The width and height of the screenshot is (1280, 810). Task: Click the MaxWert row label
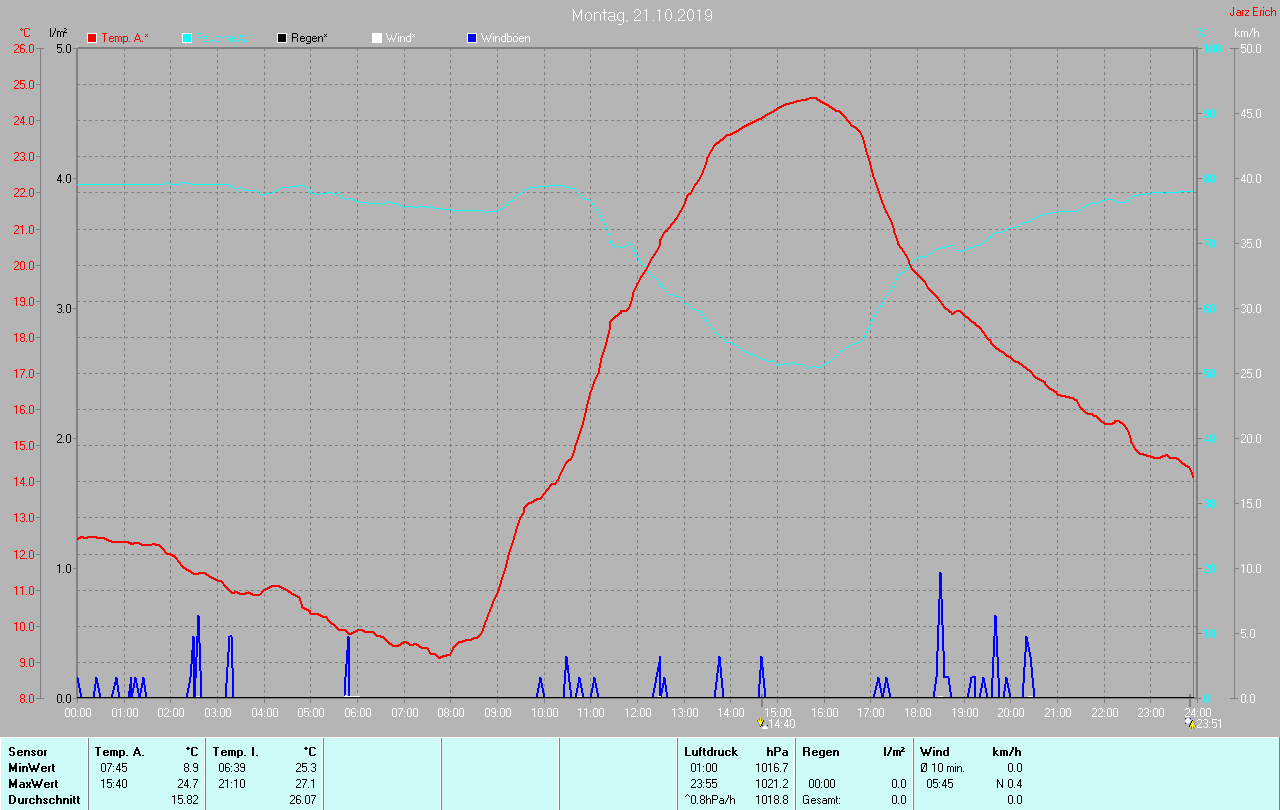click(x=33, y=784)
